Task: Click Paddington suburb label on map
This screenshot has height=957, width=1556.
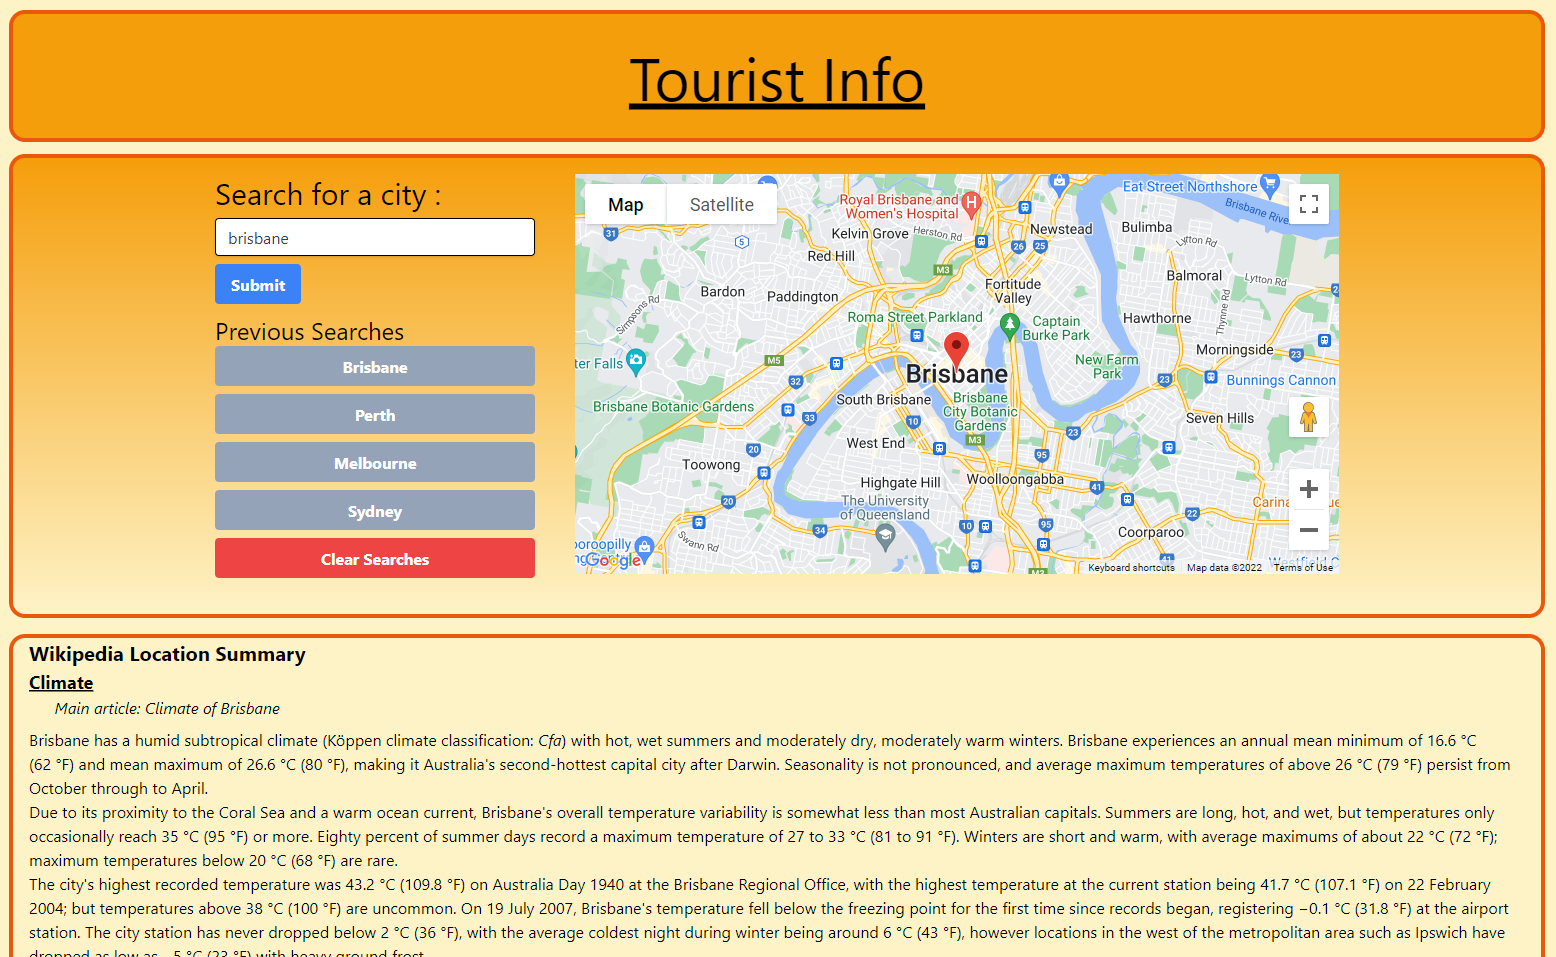Action: pyautogui.click(x=803, y=296)
